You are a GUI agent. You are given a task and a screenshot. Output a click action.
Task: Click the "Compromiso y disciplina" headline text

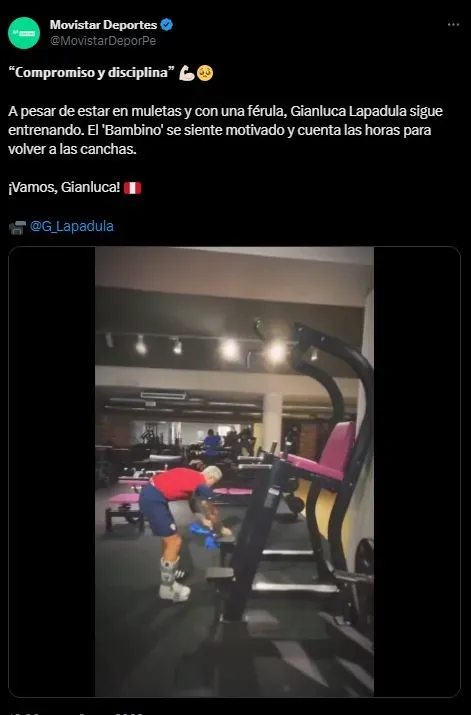click(92, 73)
